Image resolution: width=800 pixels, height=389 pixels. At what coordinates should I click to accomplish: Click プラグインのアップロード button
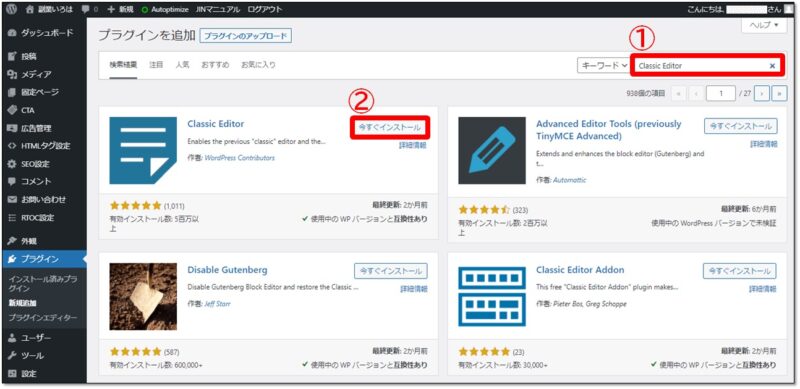(245, 36)
